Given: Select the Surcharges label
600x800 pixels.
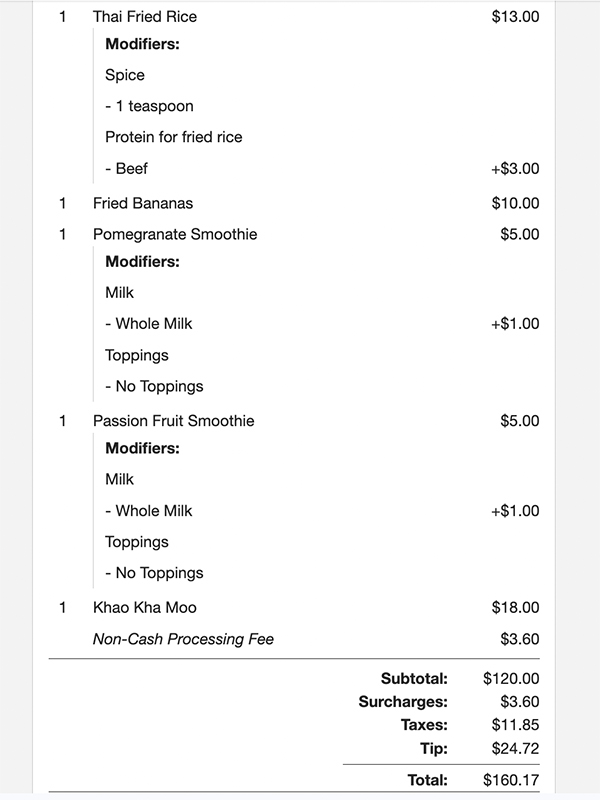Looking at the screenshot, I should tap(403, 702).
